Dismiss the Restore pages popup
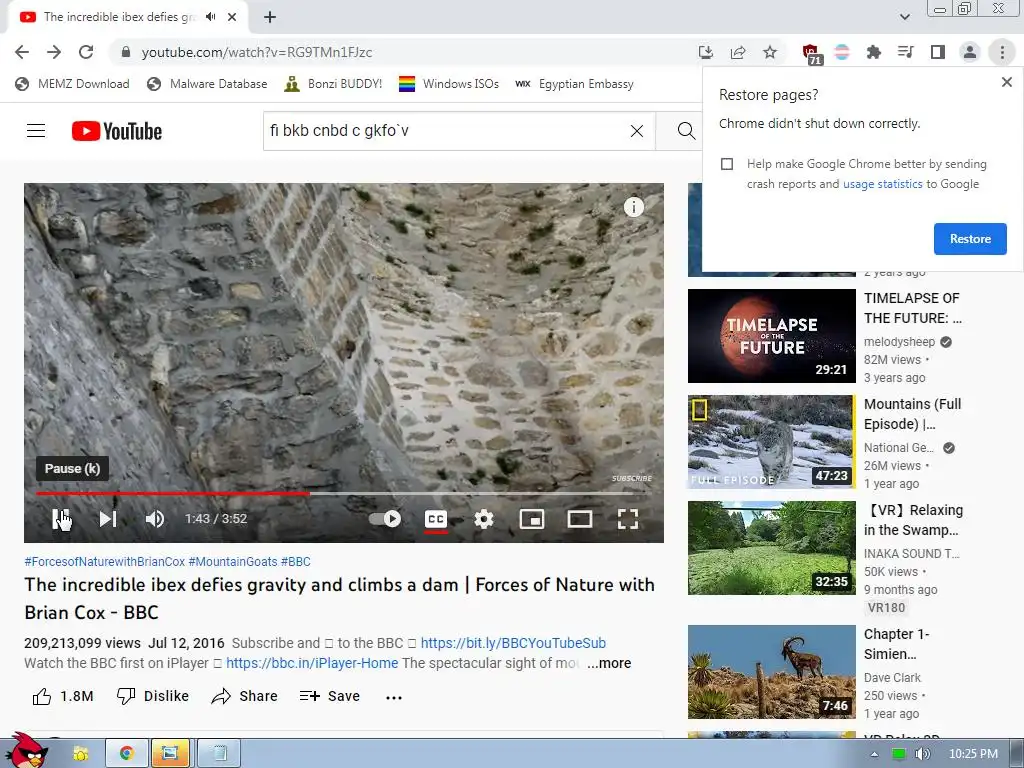 [1006, 82]
